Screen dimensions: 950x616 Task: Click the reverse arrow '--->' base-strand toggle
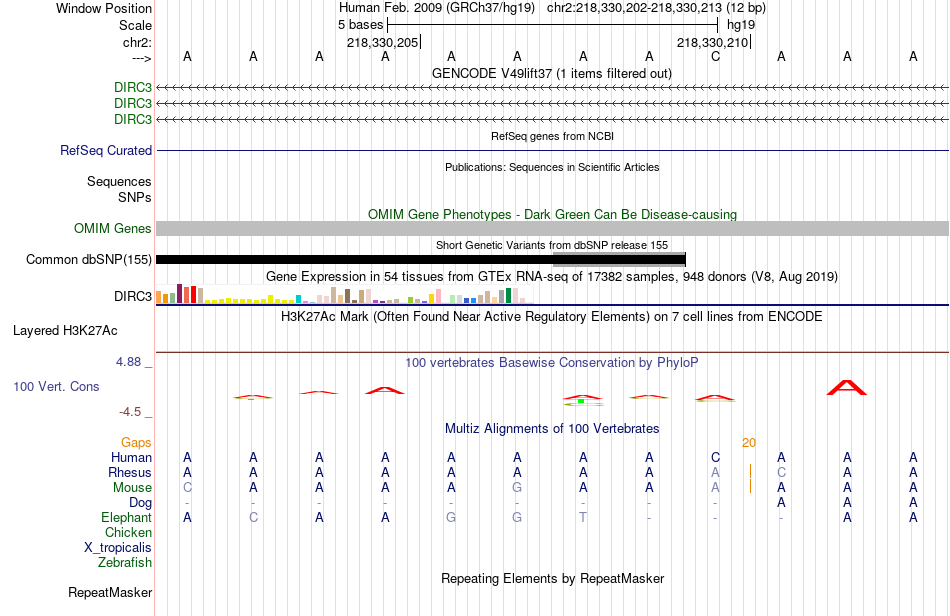point(141,58)
